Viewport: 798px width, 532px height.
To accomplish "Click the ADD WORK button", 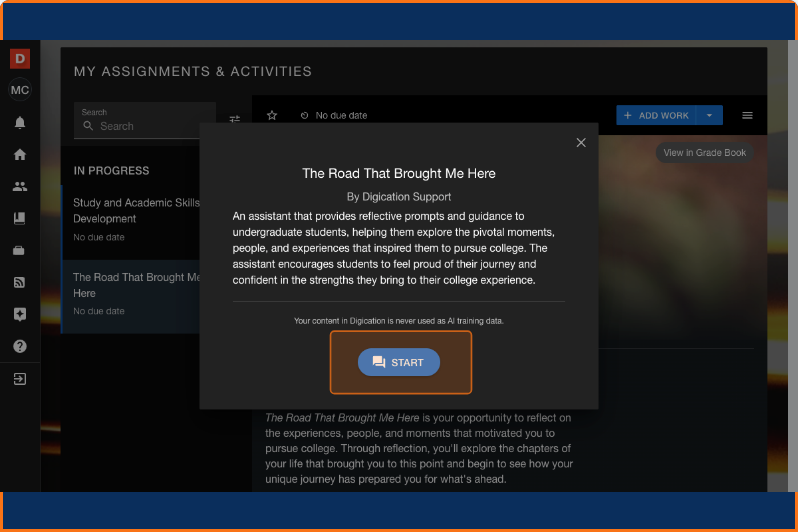I will 656,116.
